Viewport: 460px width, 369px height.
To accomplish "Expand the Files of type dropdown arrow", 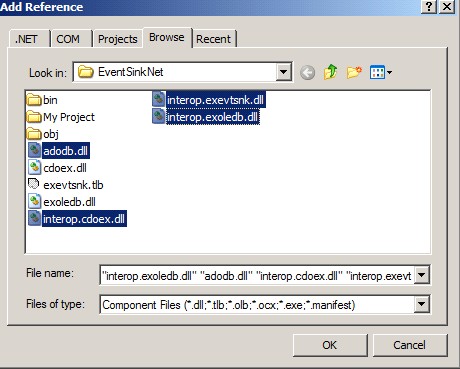I will click(x=422, y=304).
